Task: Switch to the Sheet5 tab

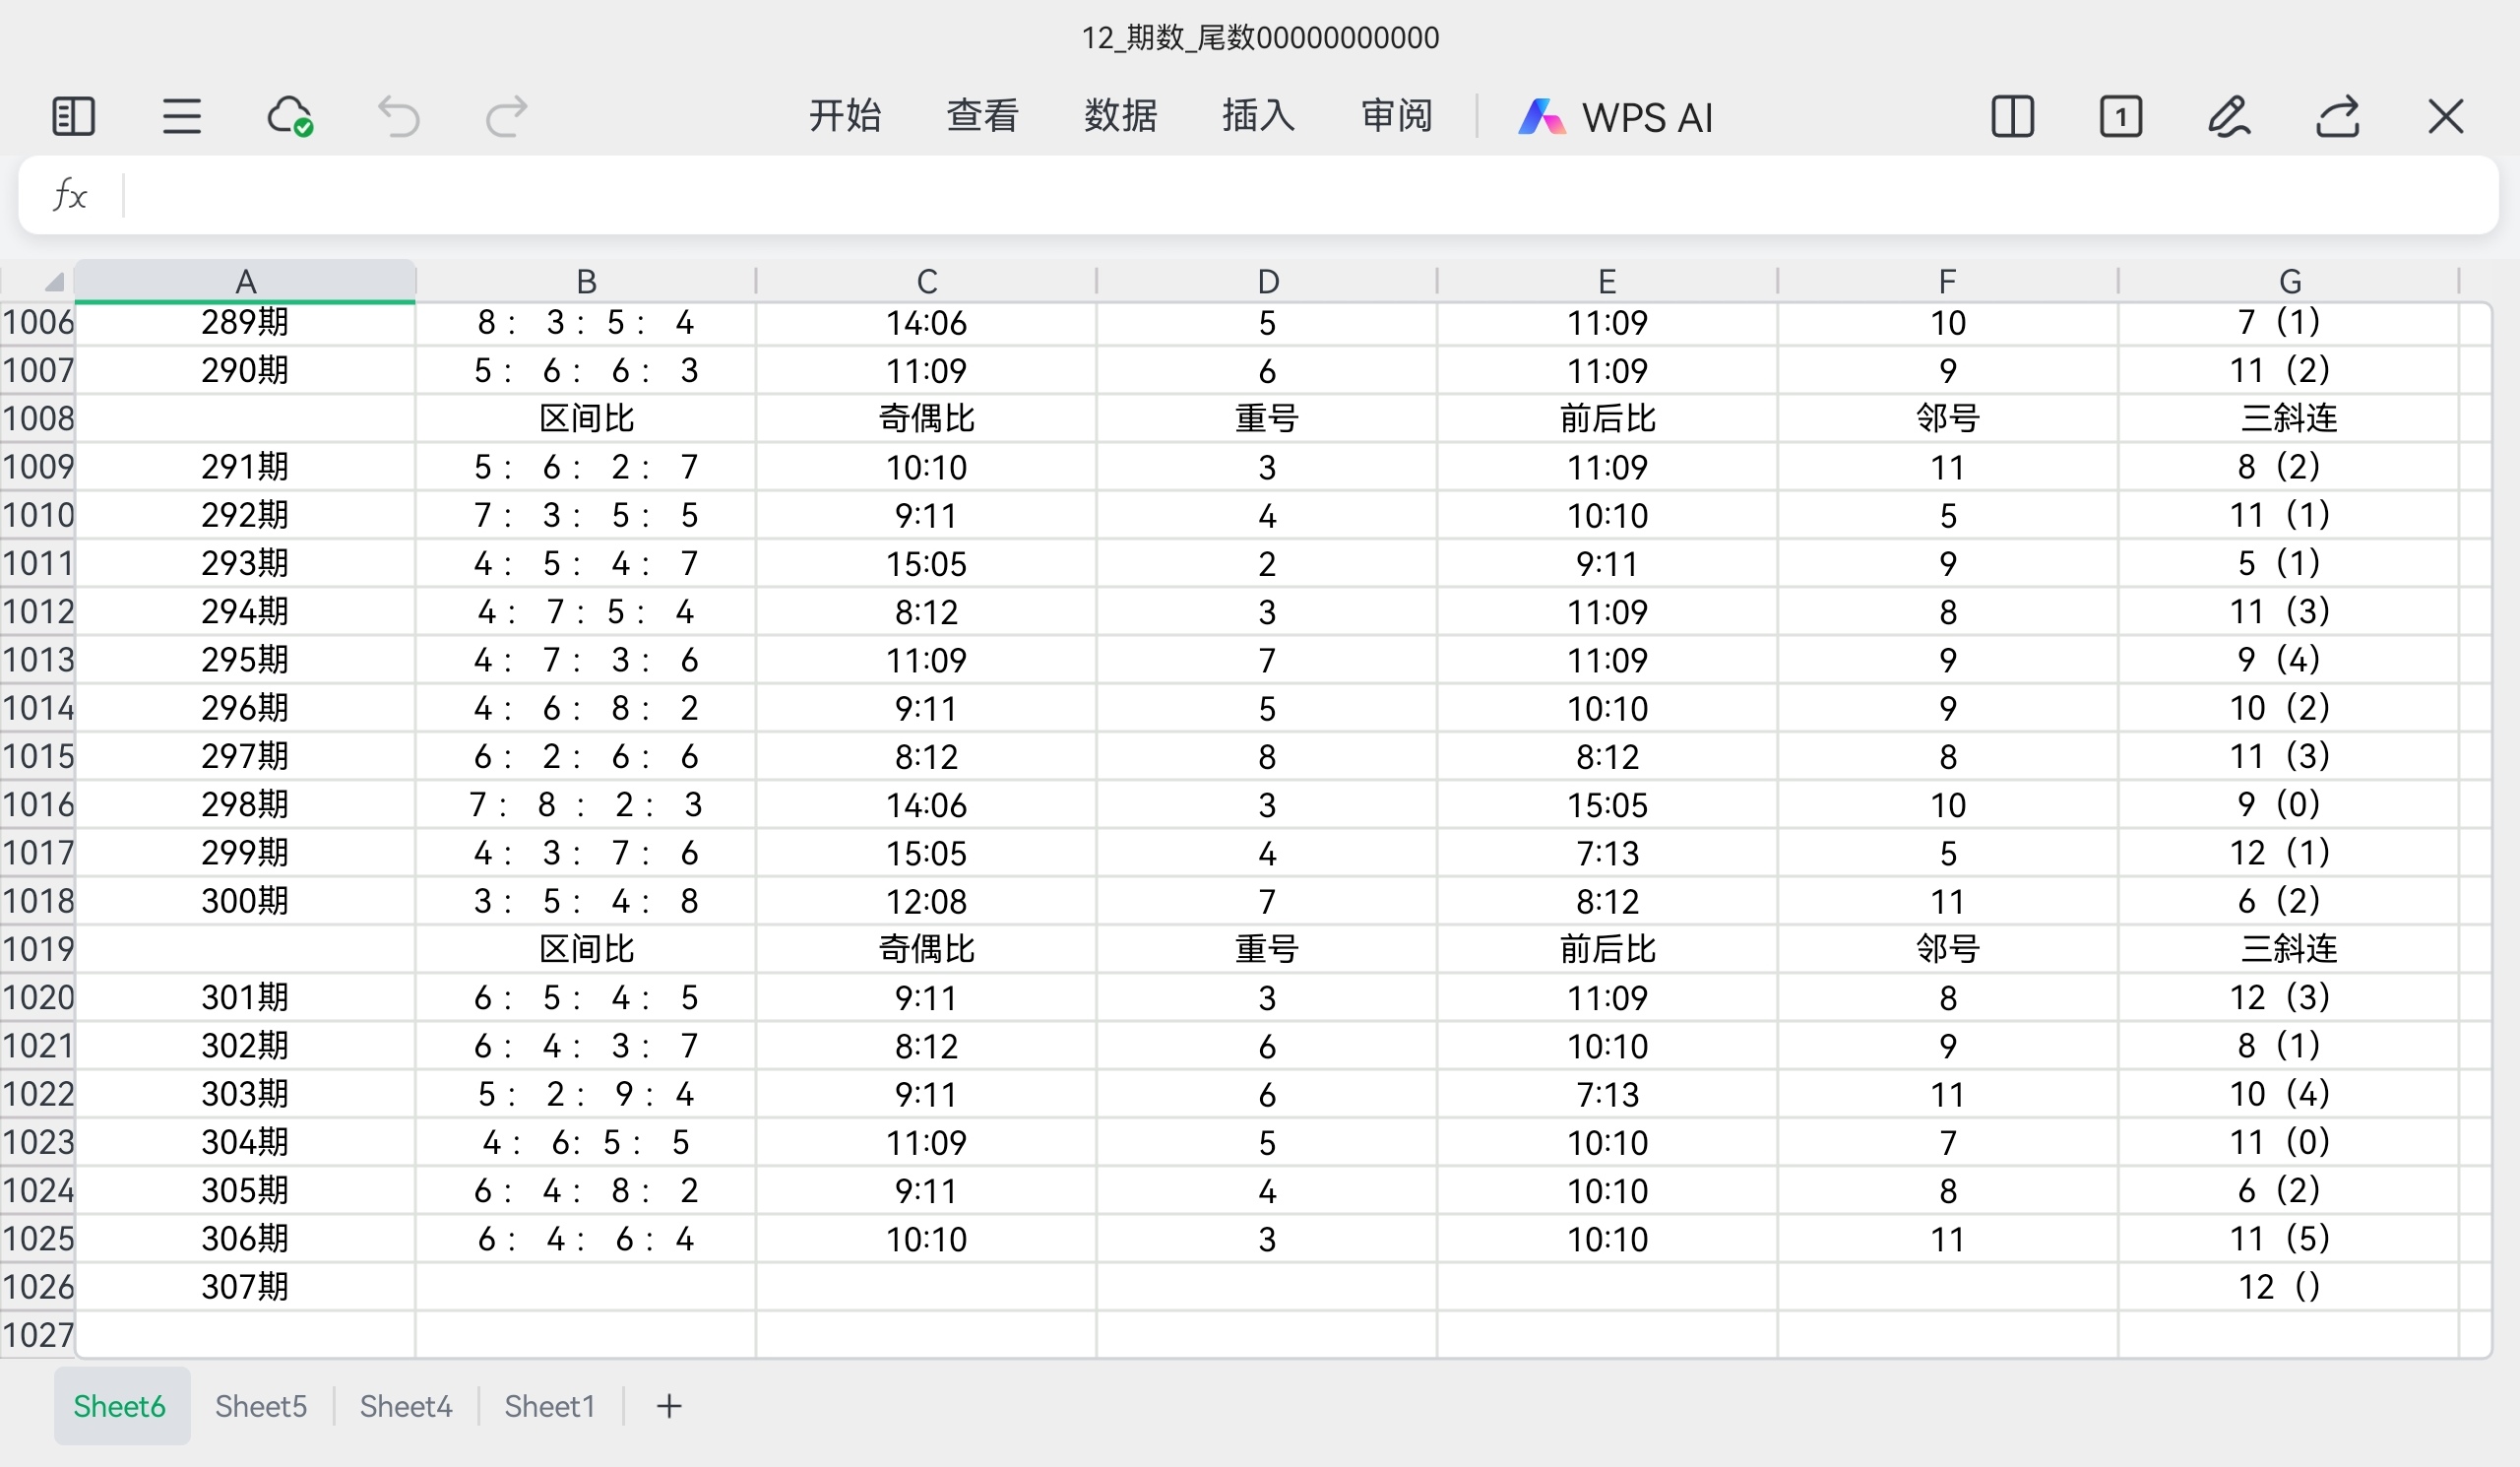Action: (261, 1406)
